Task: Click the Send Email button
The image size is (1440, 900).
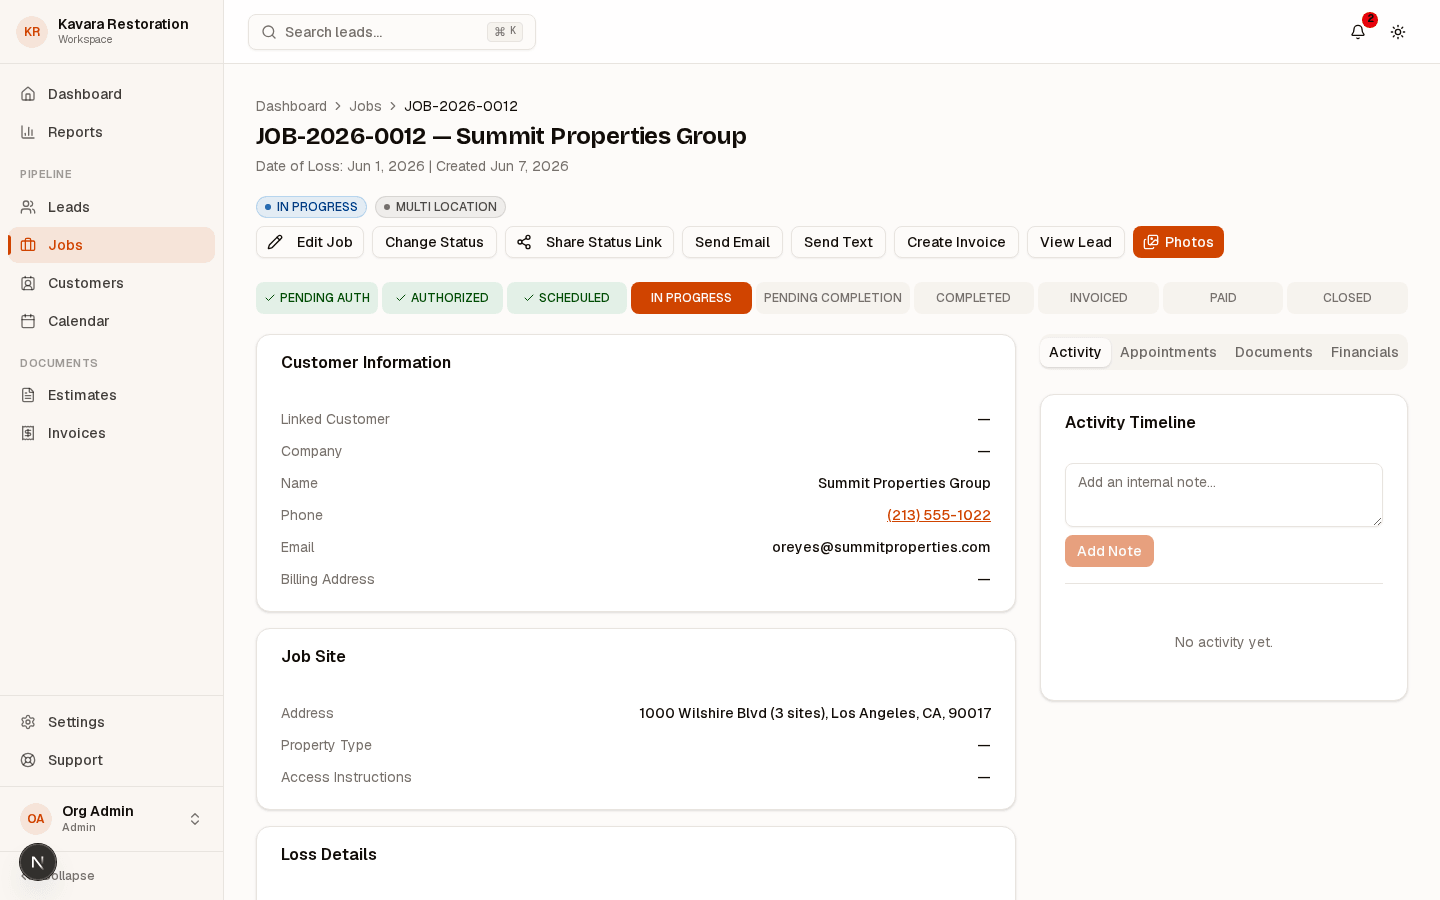Action: coord(732,242)
